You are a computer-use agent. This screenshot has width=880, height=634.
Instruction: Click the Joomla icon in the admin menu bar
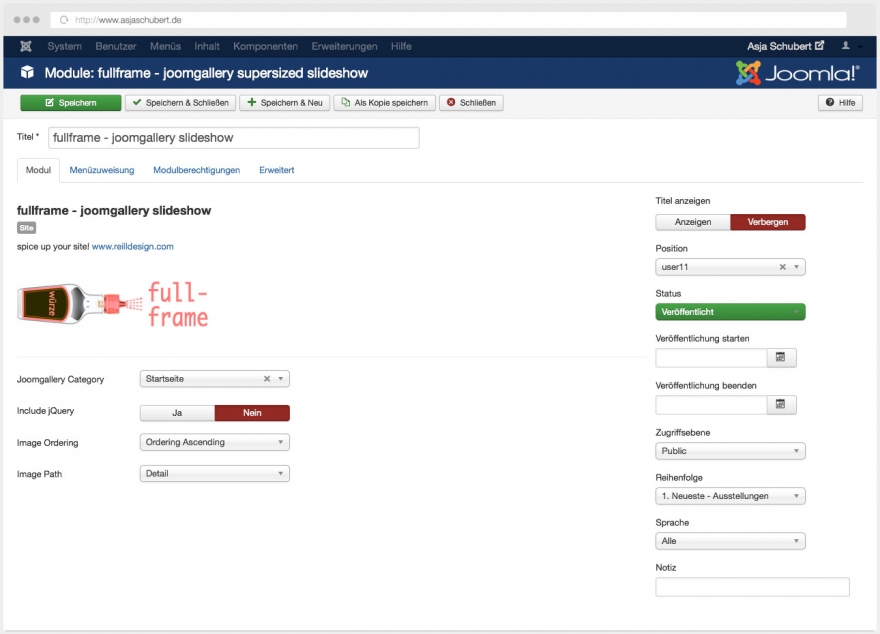point(26,46)
